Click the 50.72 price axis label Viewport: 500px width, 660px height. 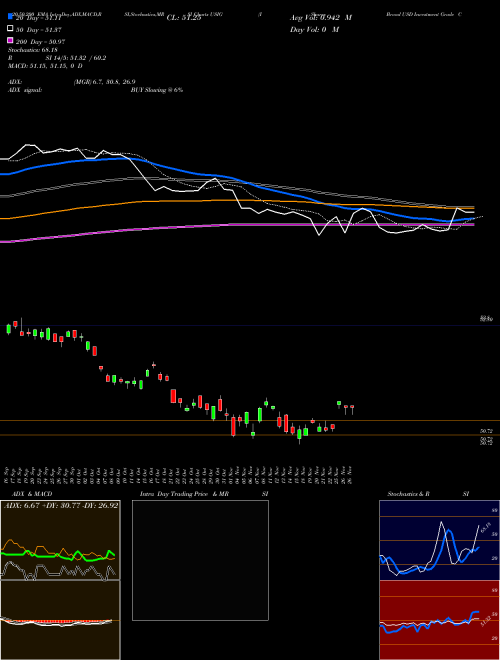(487, 431)
